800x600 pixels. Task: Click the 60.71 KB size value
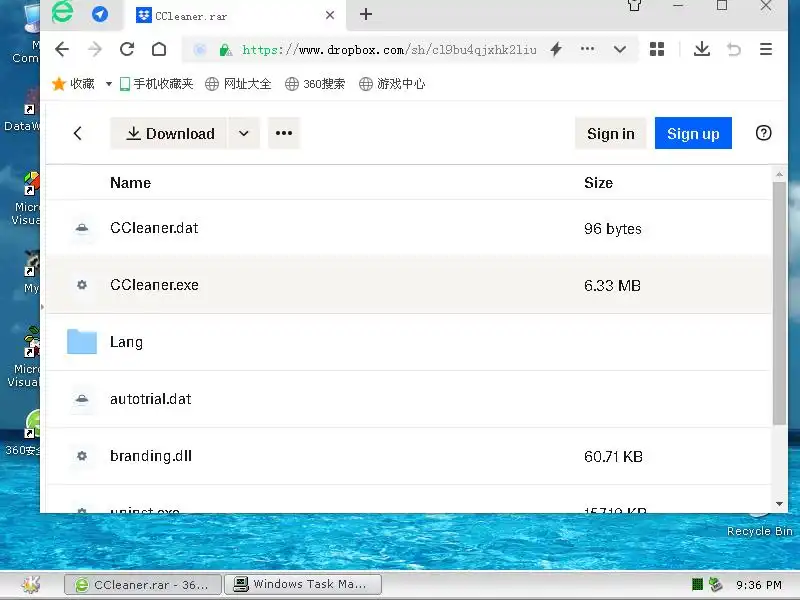click(613, 456)
